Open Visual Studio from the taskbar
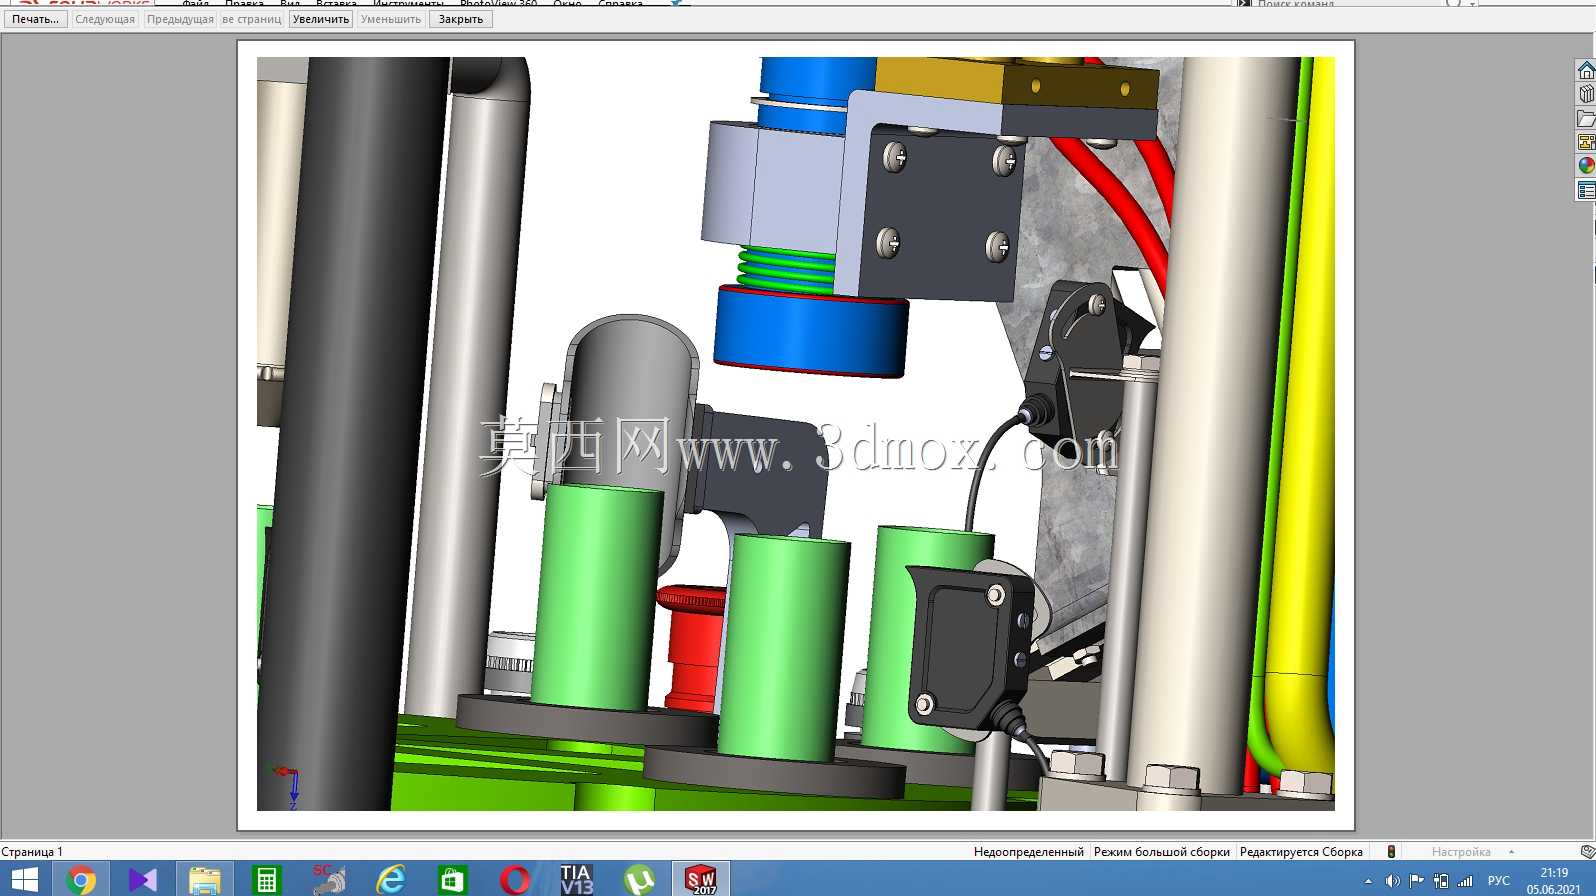This screenshot has width=1596, height=896. click(143, 879)
